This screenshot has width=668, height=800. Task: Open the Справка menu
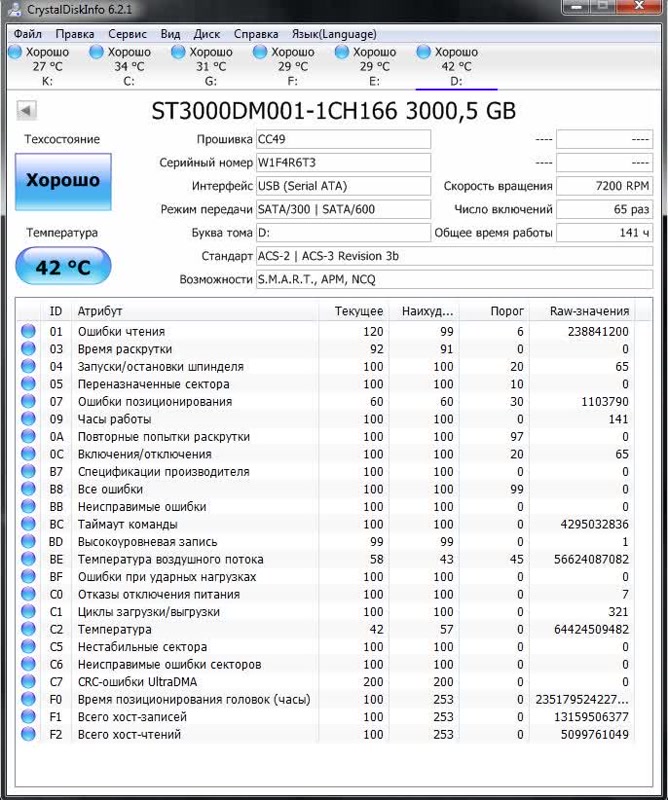tap(256, 34)
